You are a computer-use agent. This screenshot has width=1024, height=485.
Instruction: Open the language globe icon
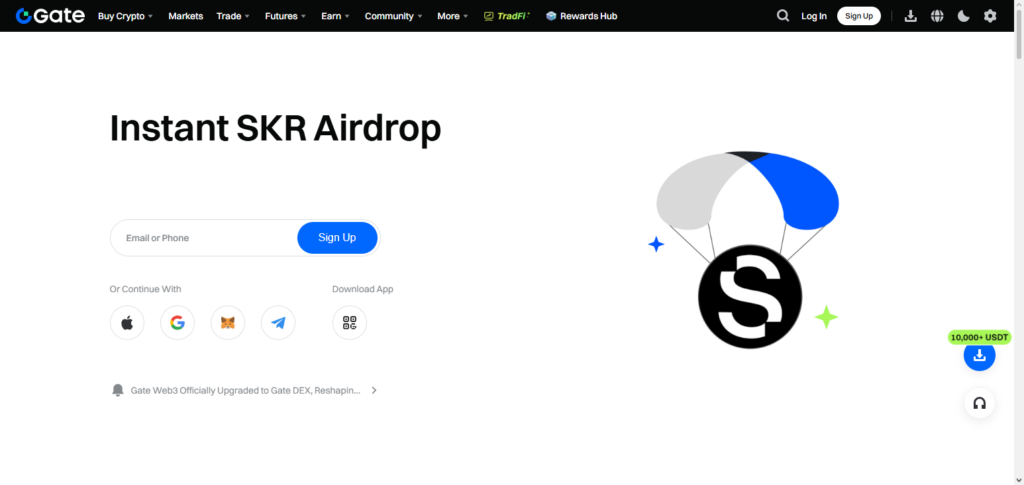[x=937, y=16]
